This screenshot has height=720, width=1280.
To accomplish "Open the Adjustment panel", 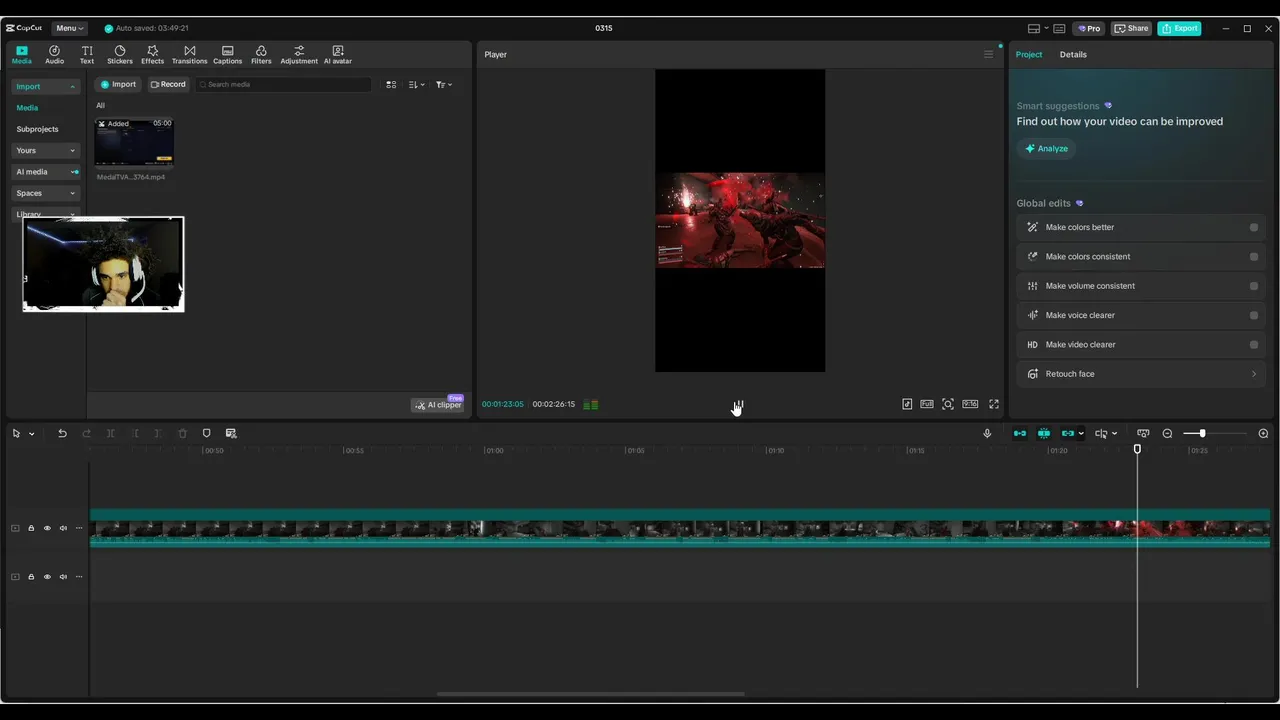I will click(299, 55).
